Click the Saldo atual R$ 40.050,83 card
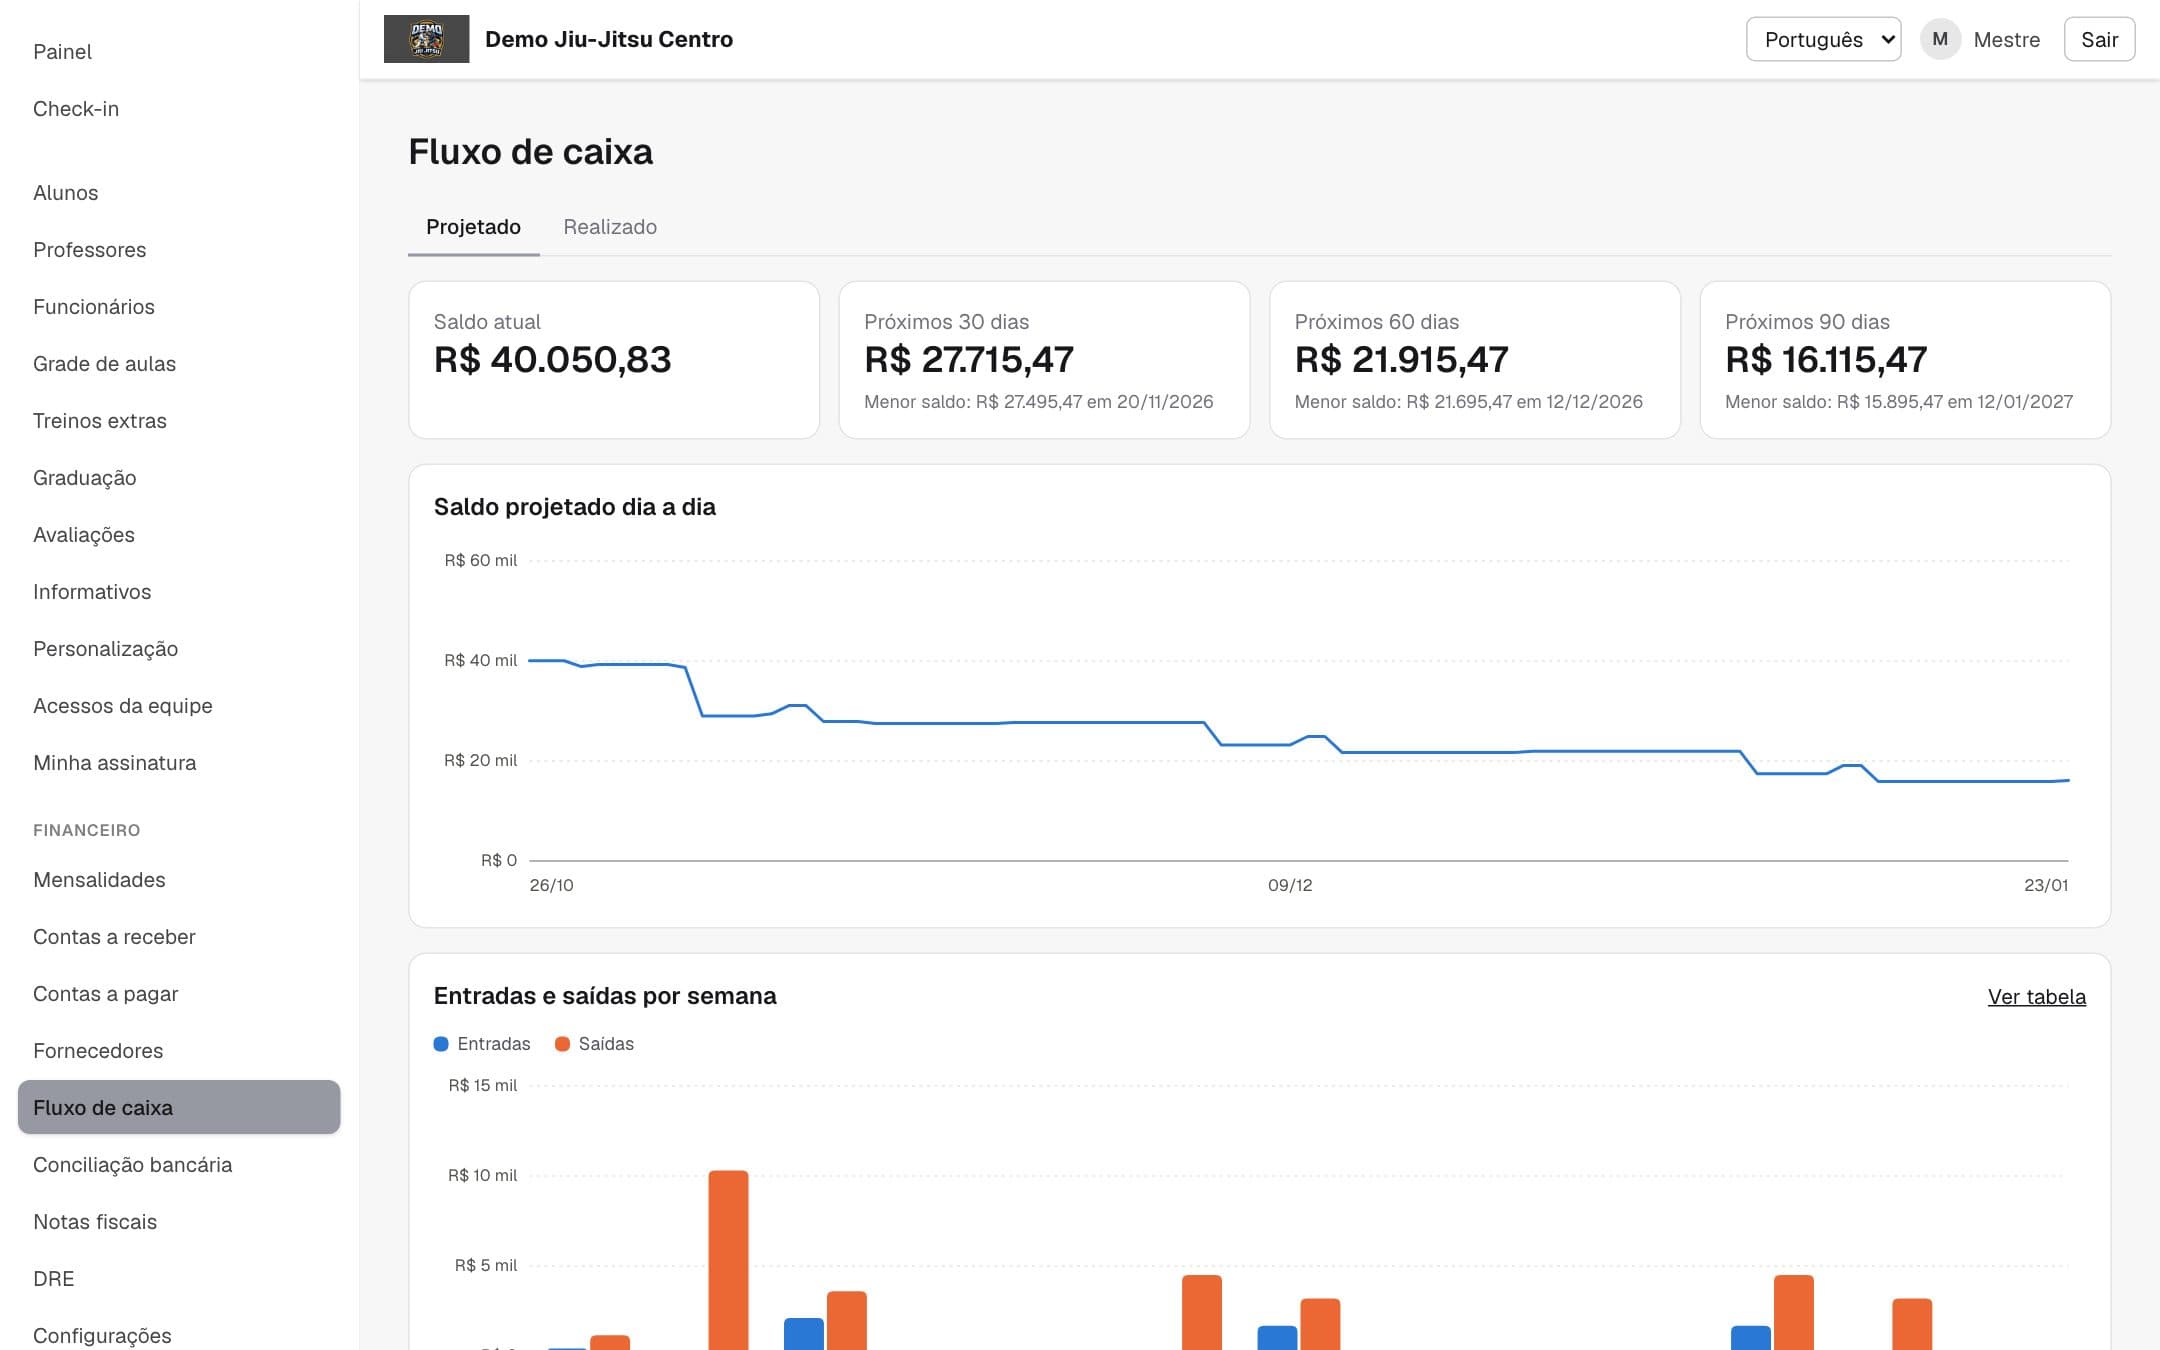The height and width of the screenshot is (1350, 2160). (x=614, y=360)
